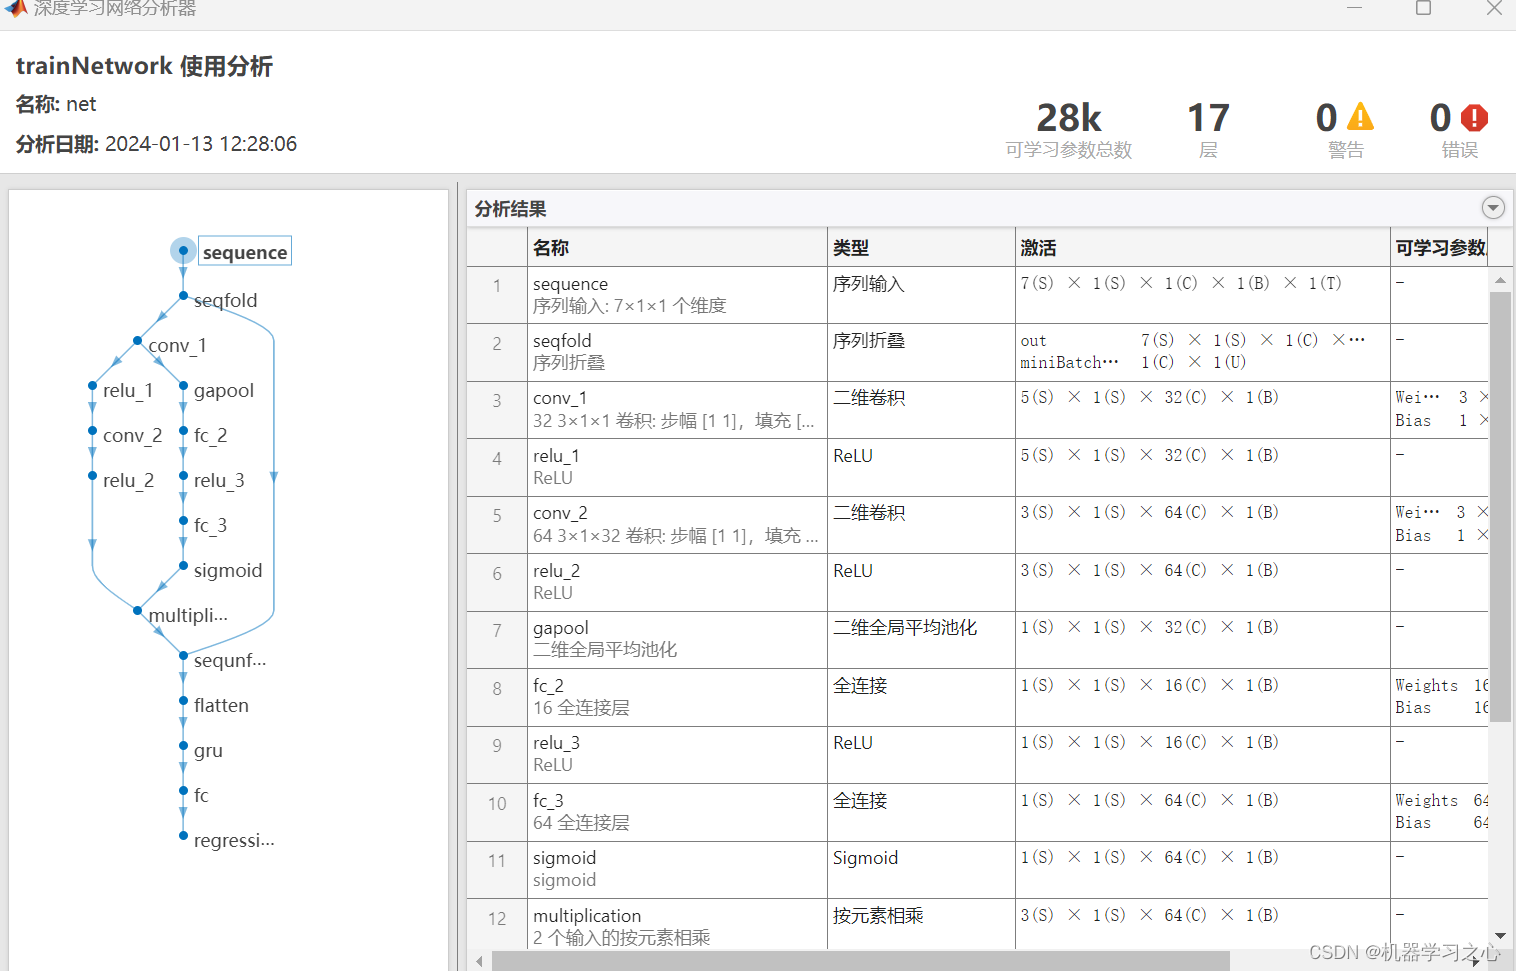Select table row multiplication name cell
Image resolution: width=1516 pixels, height=971 pixels.
(677, 926)
